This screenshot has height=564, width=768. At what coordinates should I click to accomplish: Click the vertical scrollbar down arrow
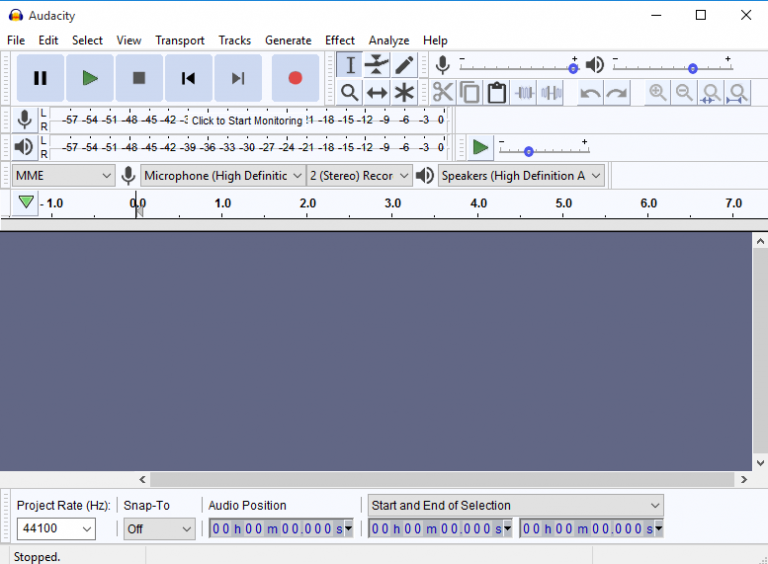tap(760, 463)
